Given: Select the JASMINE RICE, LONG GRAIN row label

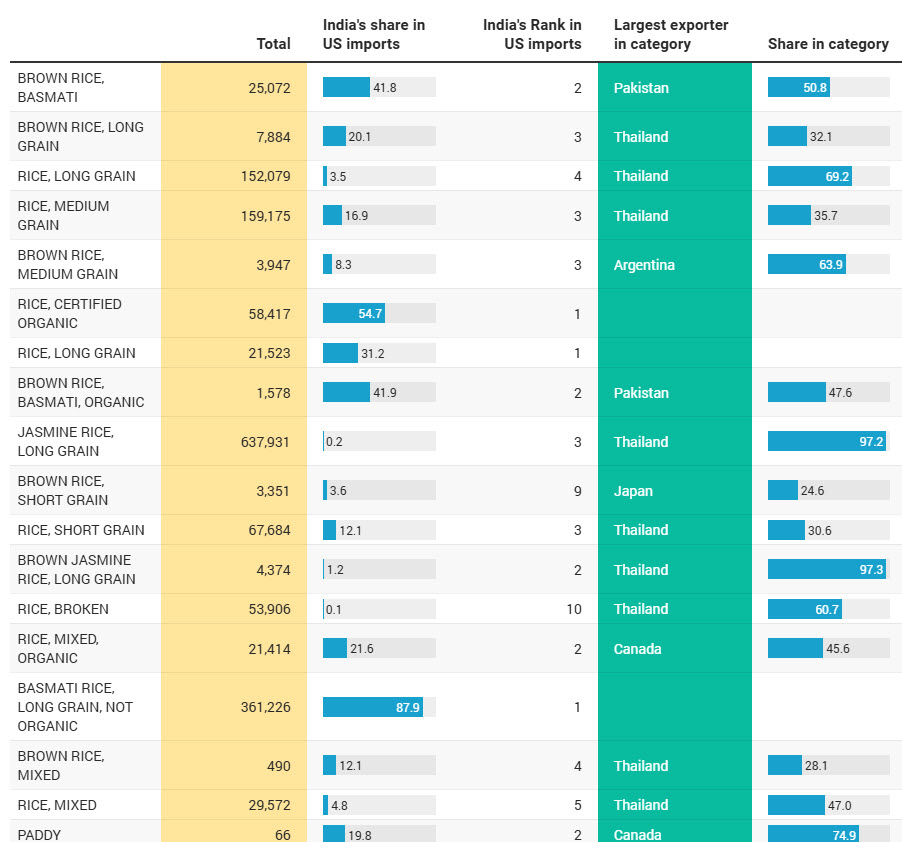Looking at the screenshot, I should [x=66, y=441].
